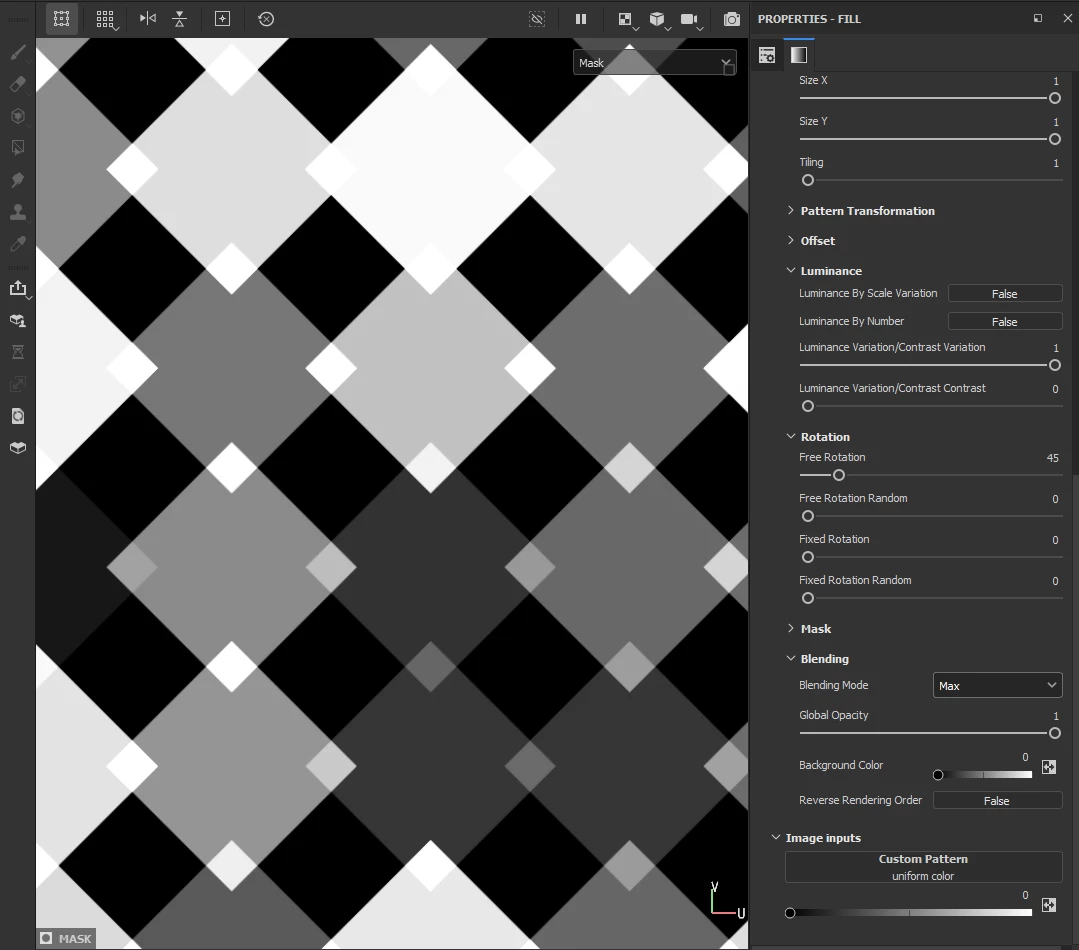Viewport: 1079px width, 950px height.
Task: Select the Paint brush tool
Action: tap(18, 52)
